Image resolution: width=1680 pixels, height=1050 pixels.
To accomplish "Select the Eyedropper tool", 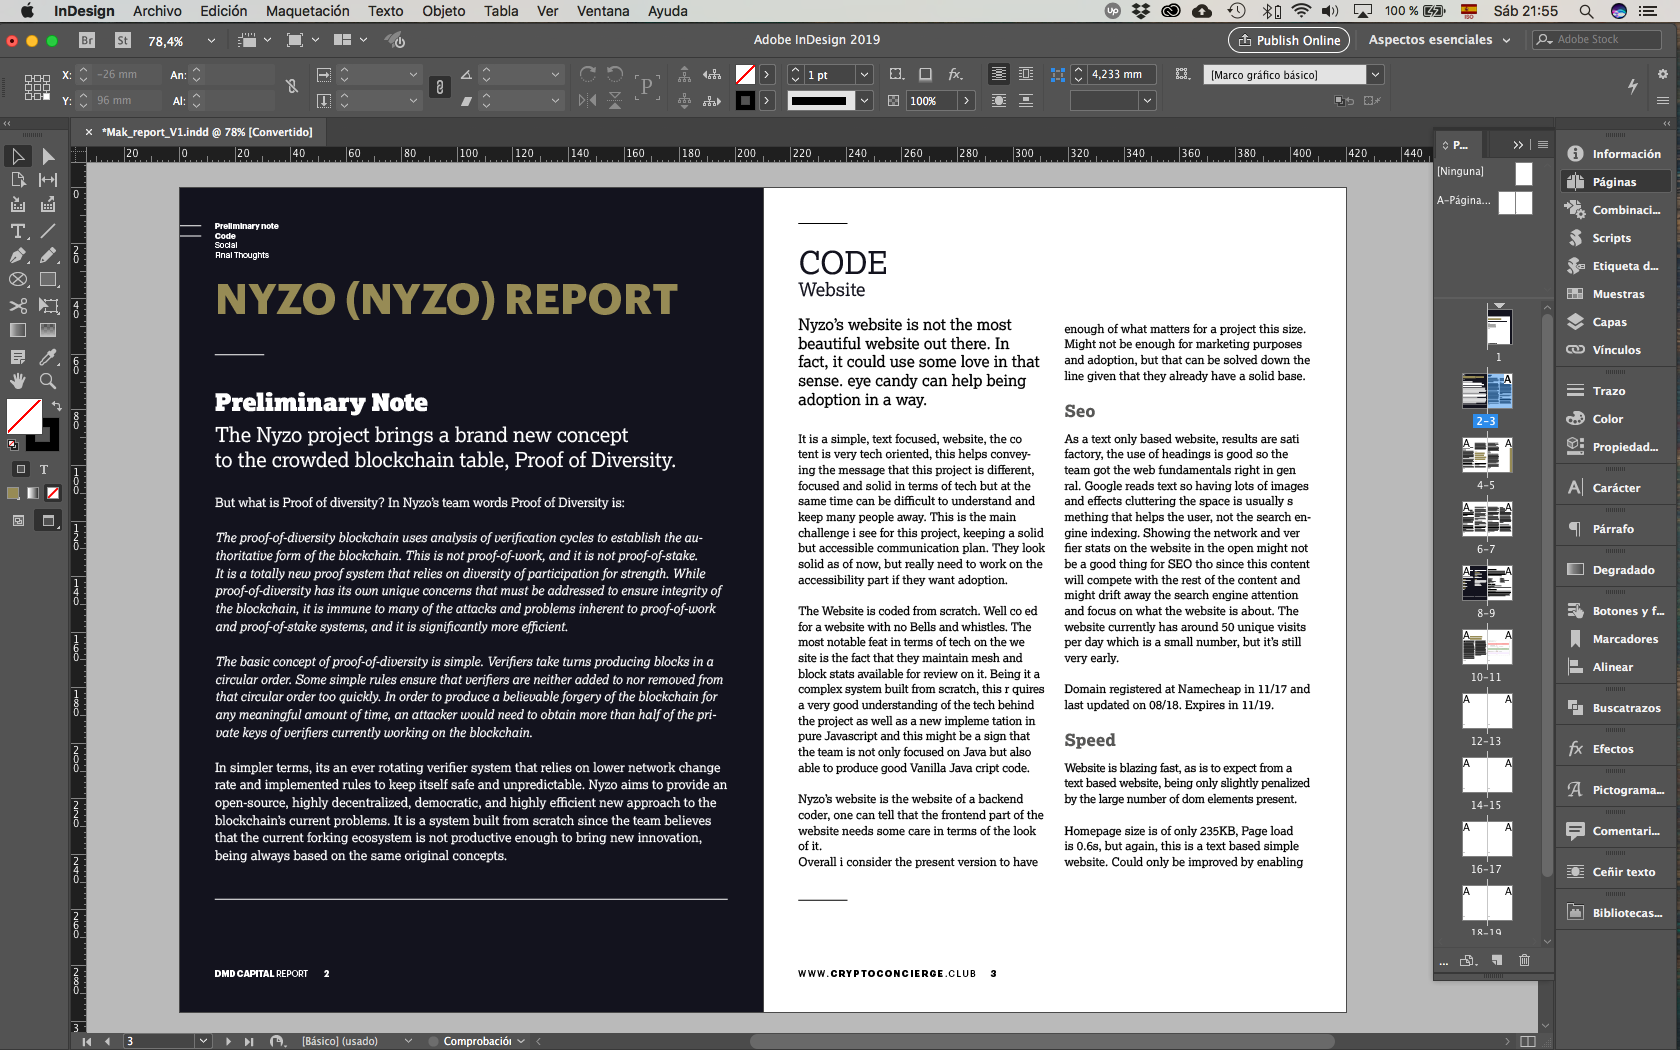I will (48, 356).
